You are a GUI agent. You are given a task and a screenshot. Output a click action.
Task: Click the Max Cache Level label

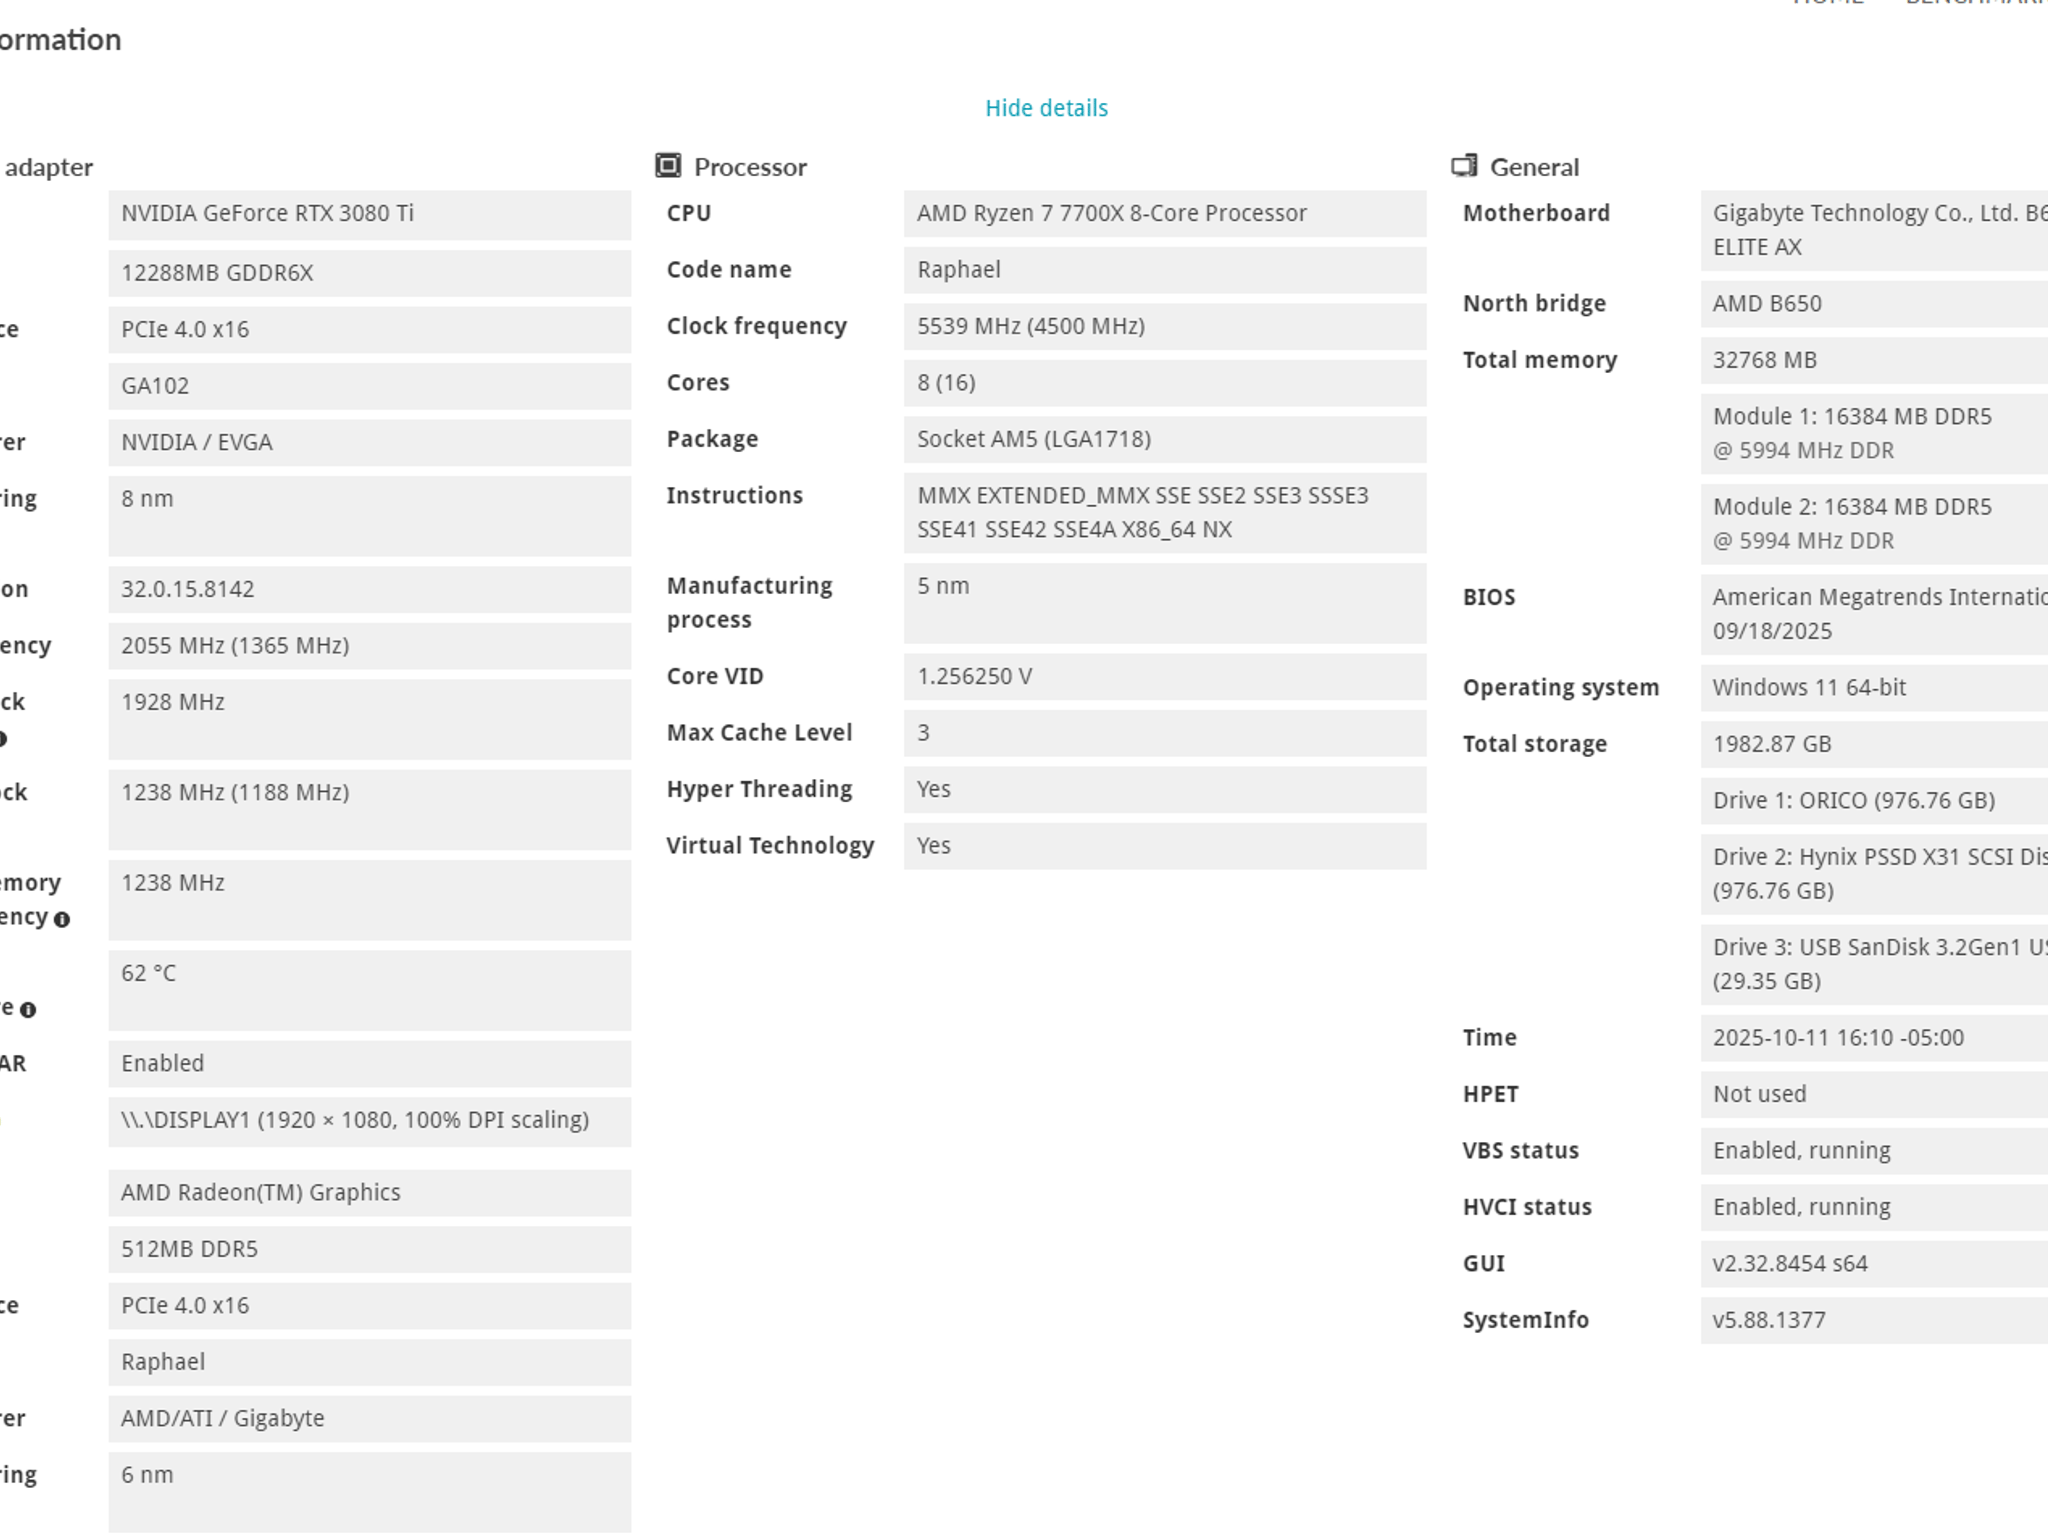click(x=759, y=733)
